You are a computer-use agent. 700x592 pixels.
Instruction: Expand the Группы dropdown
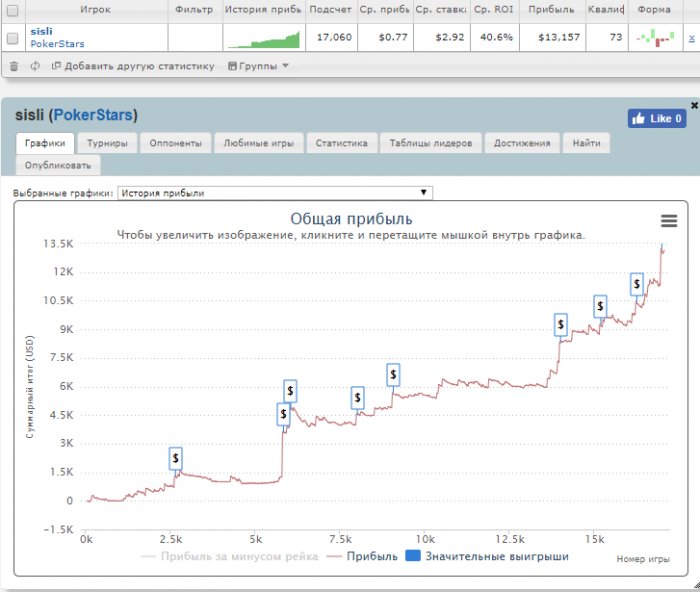[259, 66]
